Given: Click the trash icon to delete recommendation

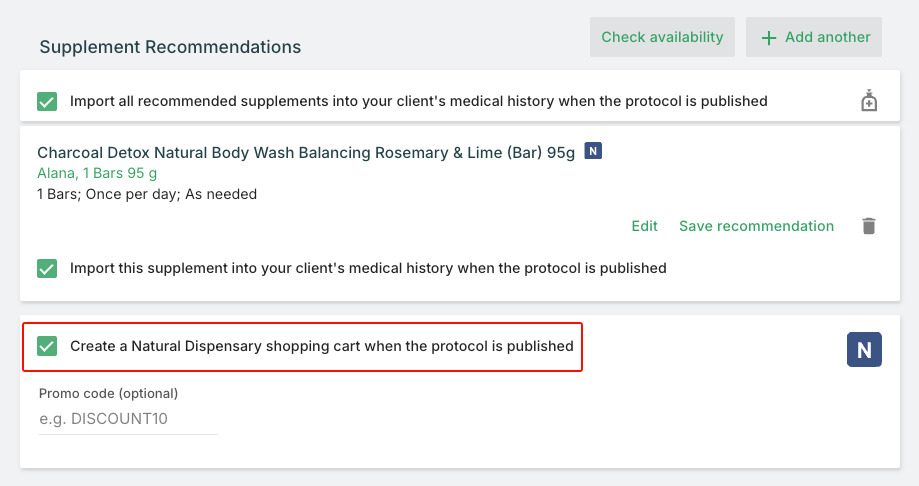Looking at the screenshot, I should pyautogui.click(x=869, y=226).
